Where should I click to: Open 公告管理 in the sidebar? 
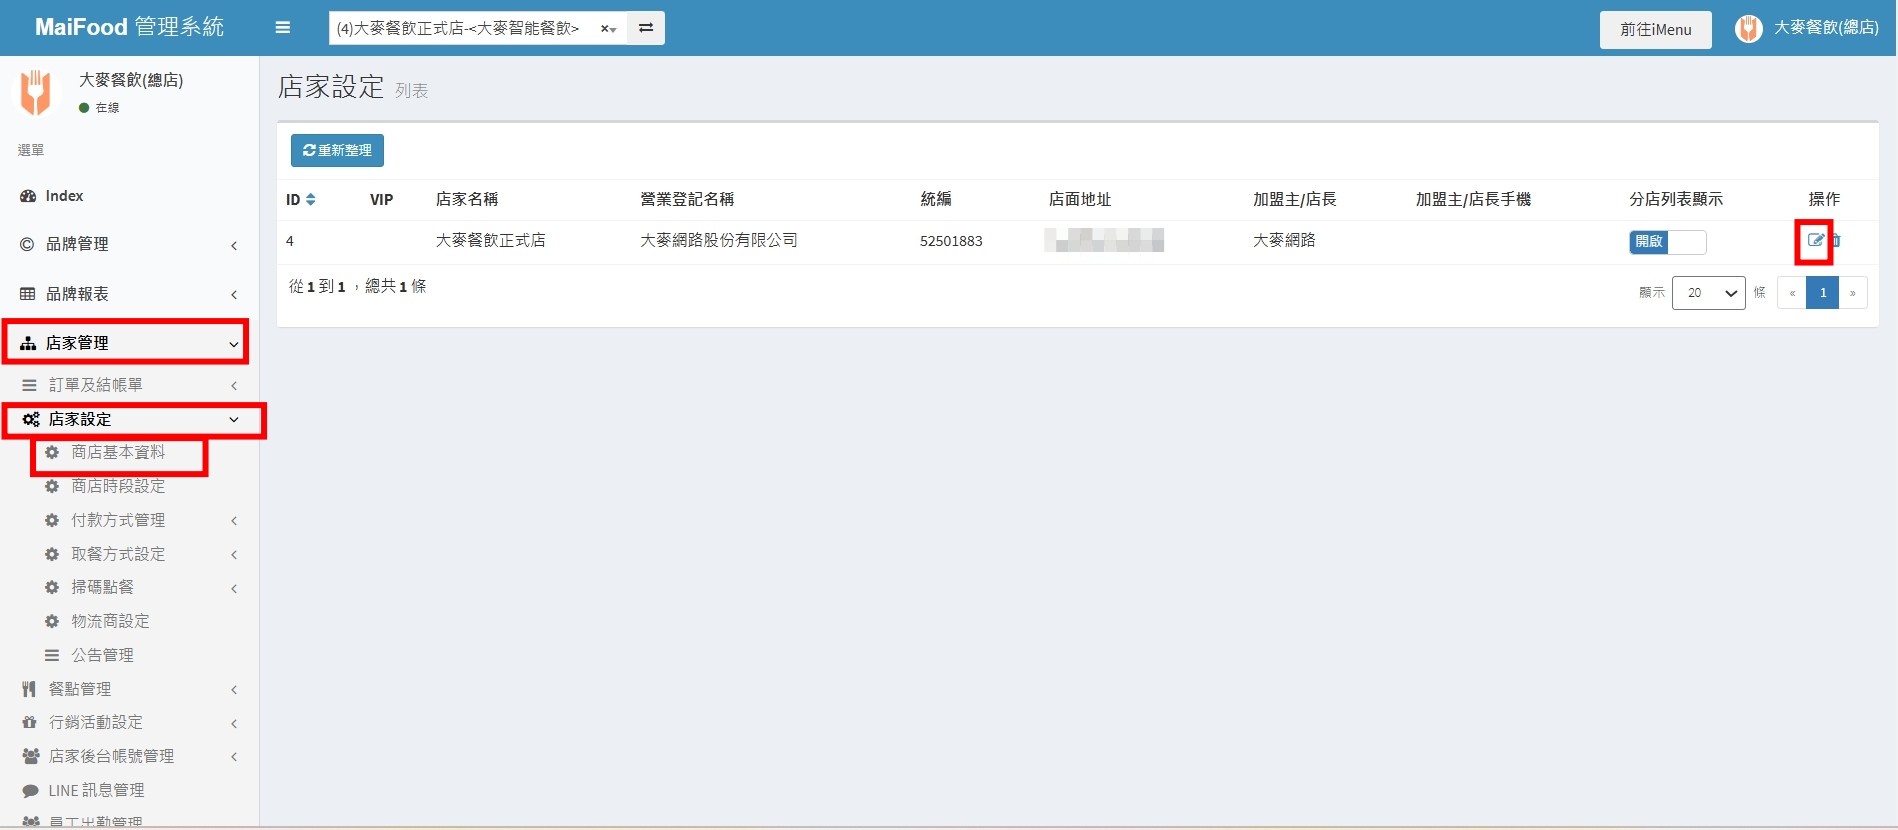[102, 655]
